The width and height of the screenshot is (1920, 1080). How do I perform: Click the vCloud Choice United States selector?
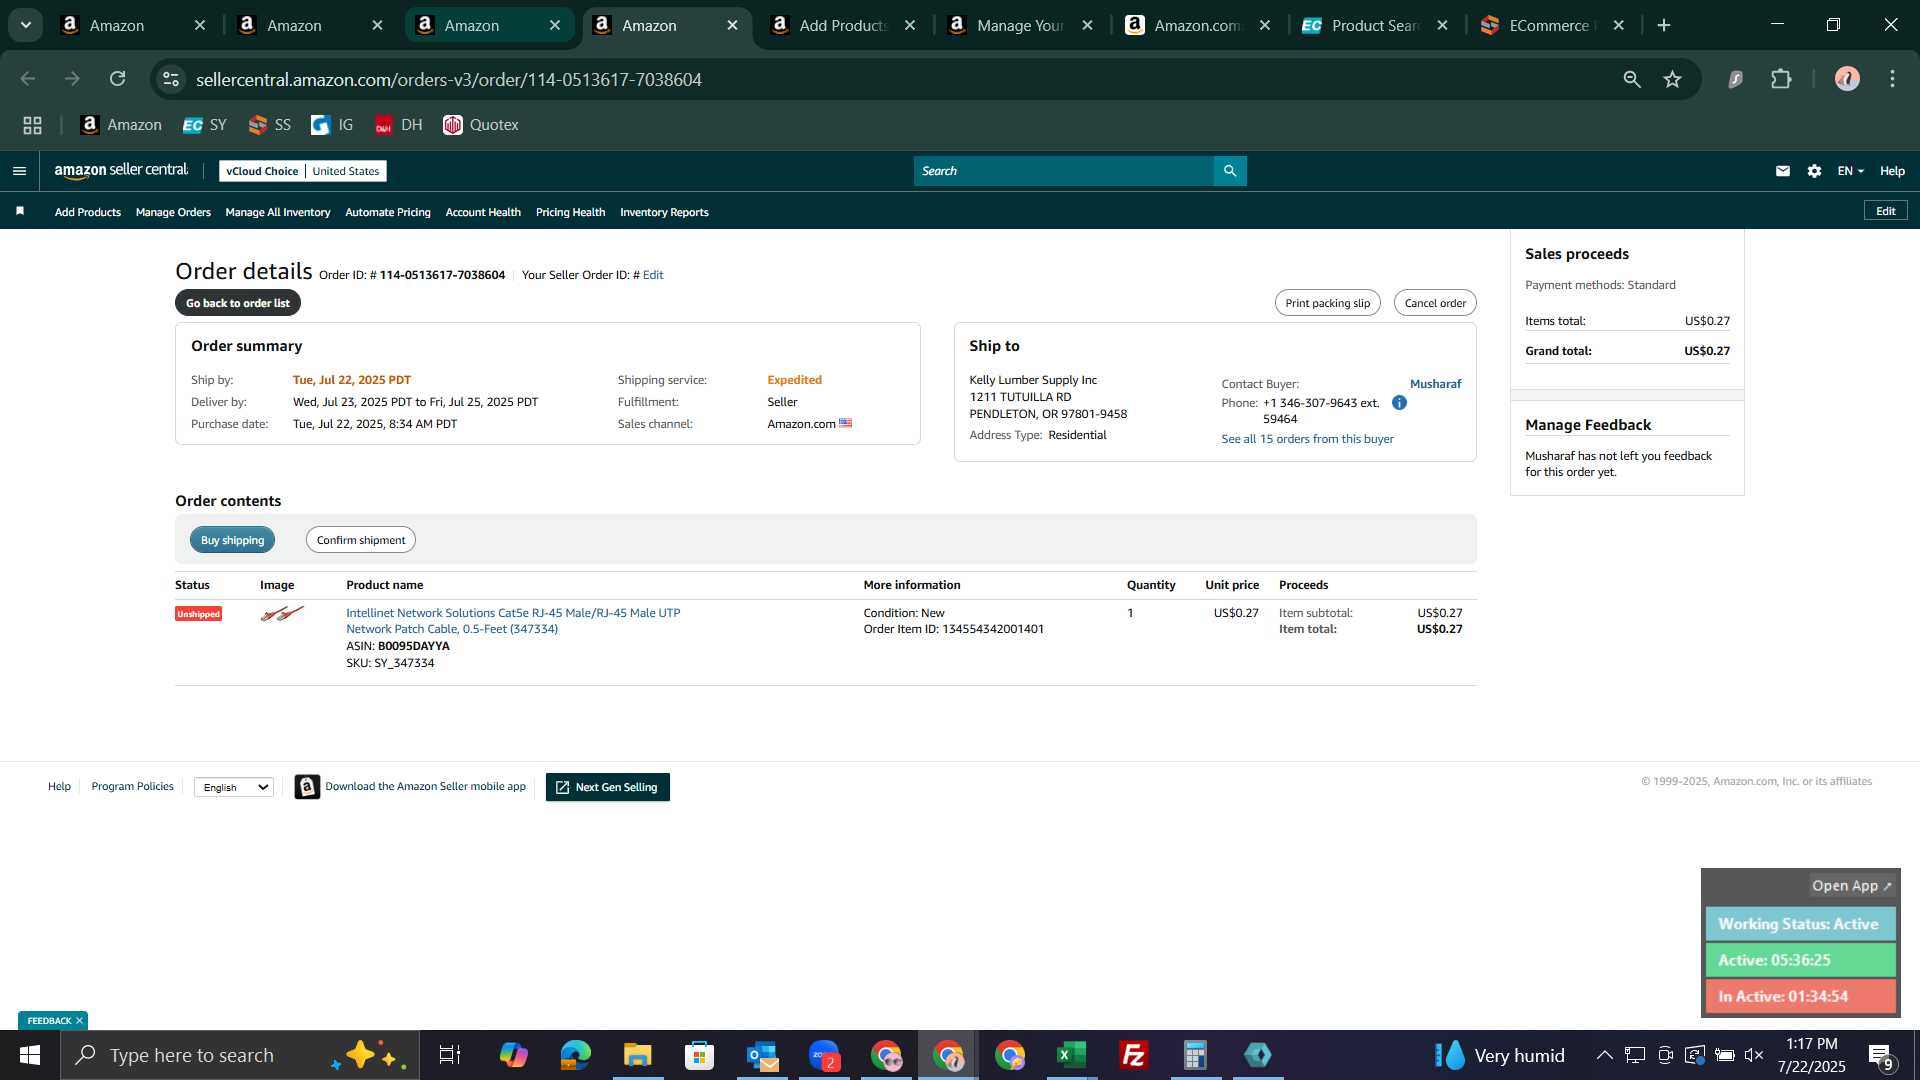303,171
